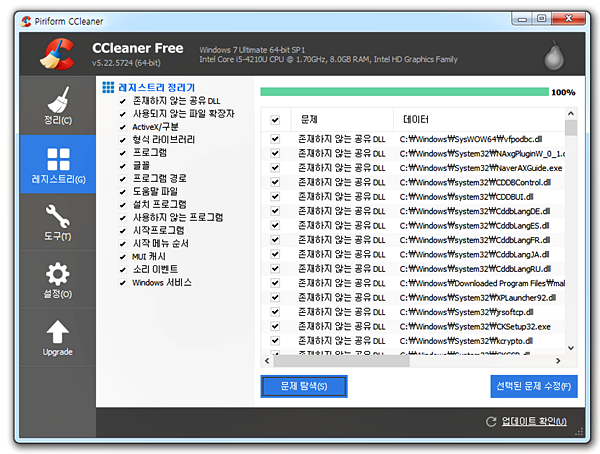
Task: Uncheck the vfpodbc.dll result row
Action: [x=275, y=139]
